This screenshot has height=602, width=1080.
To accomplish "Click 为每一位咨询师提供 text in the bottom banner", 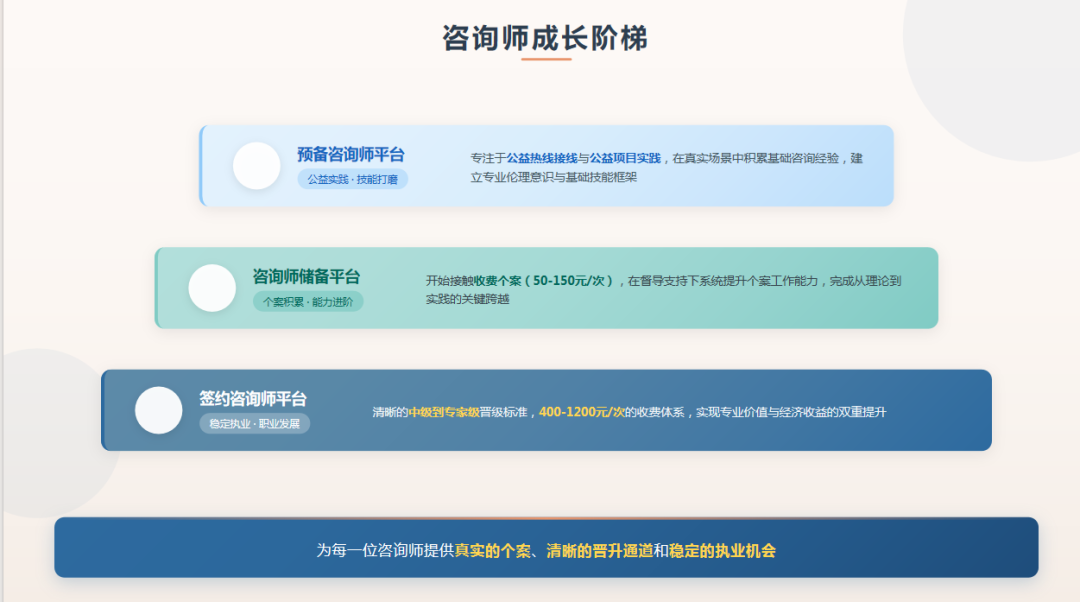I will [x=385, y=550].
